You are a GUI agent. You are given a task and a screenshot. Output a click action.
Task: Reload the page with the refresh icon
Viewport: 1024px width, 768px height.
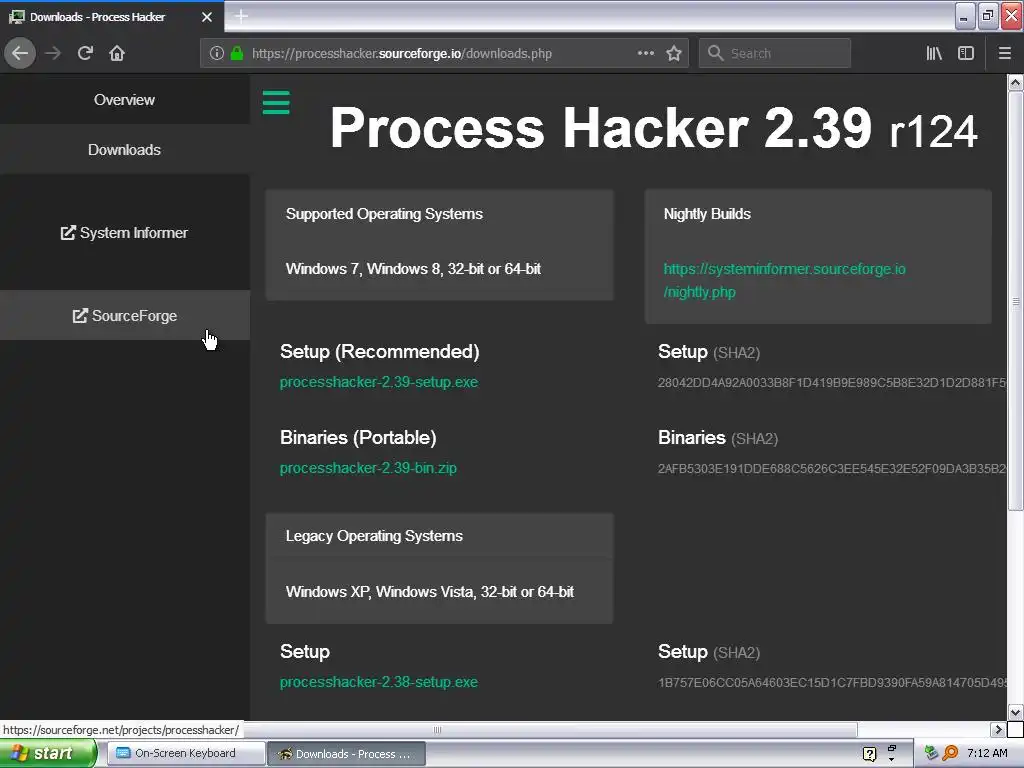click(x=85, y=53)
